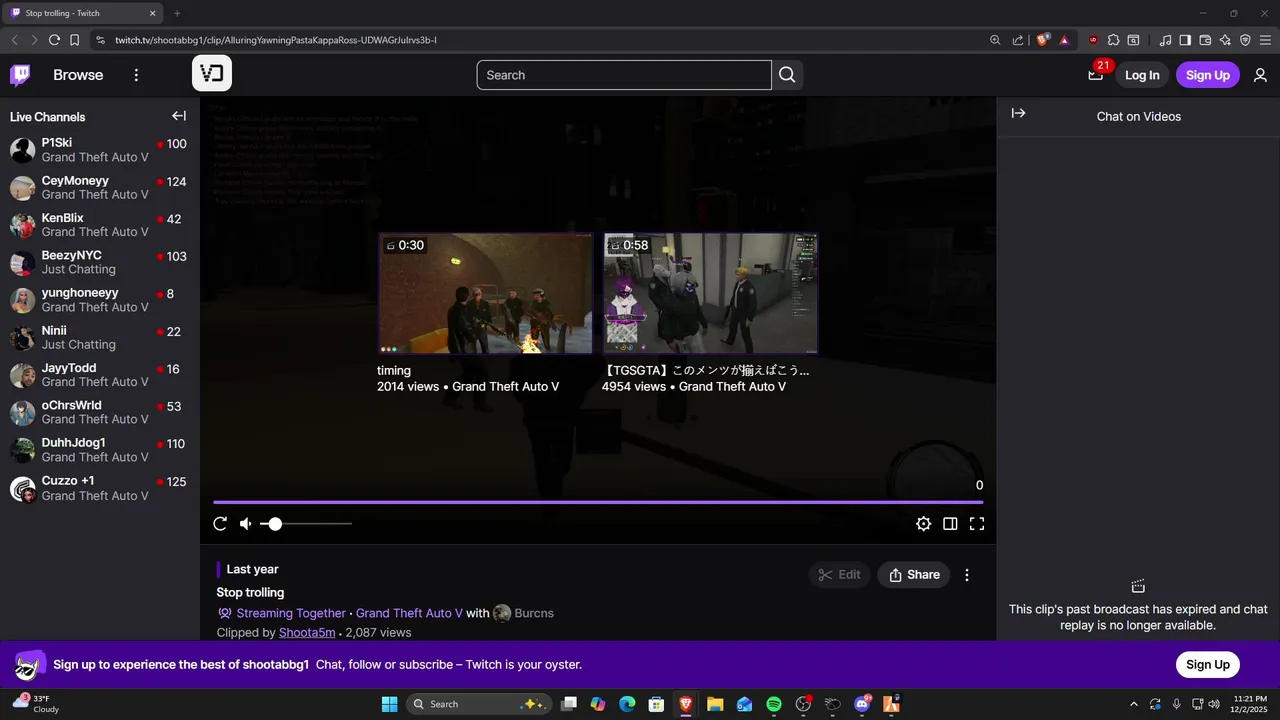
Task: Toggle theatre mode on the player
Action: point(950,524)
